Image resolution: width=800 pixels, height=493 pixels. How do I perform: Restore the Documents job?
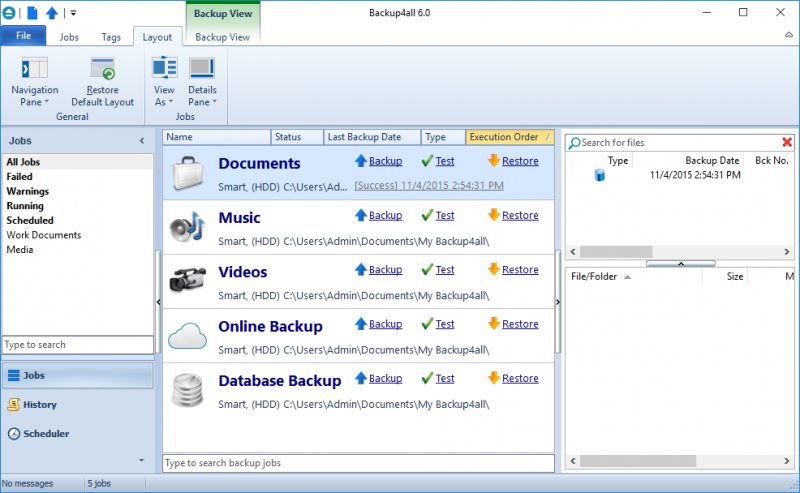coord(513,161)
